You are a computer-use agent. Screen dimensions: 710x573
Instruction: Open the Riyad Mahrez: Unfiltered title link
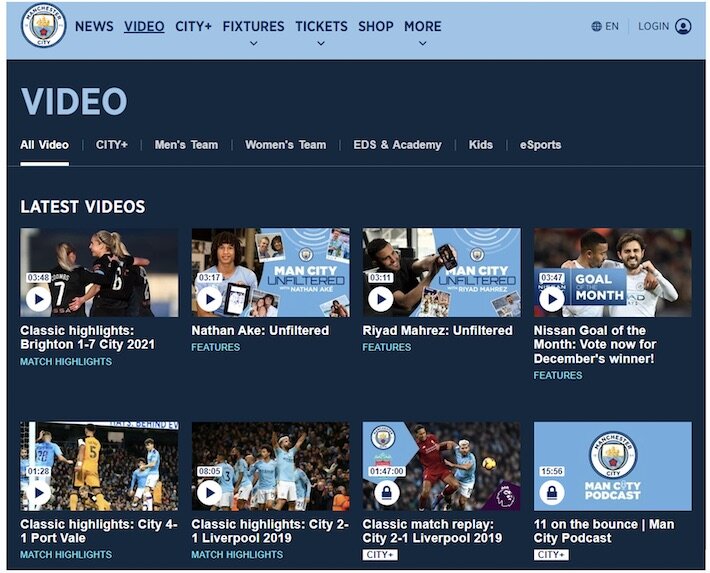coord(437,331)
